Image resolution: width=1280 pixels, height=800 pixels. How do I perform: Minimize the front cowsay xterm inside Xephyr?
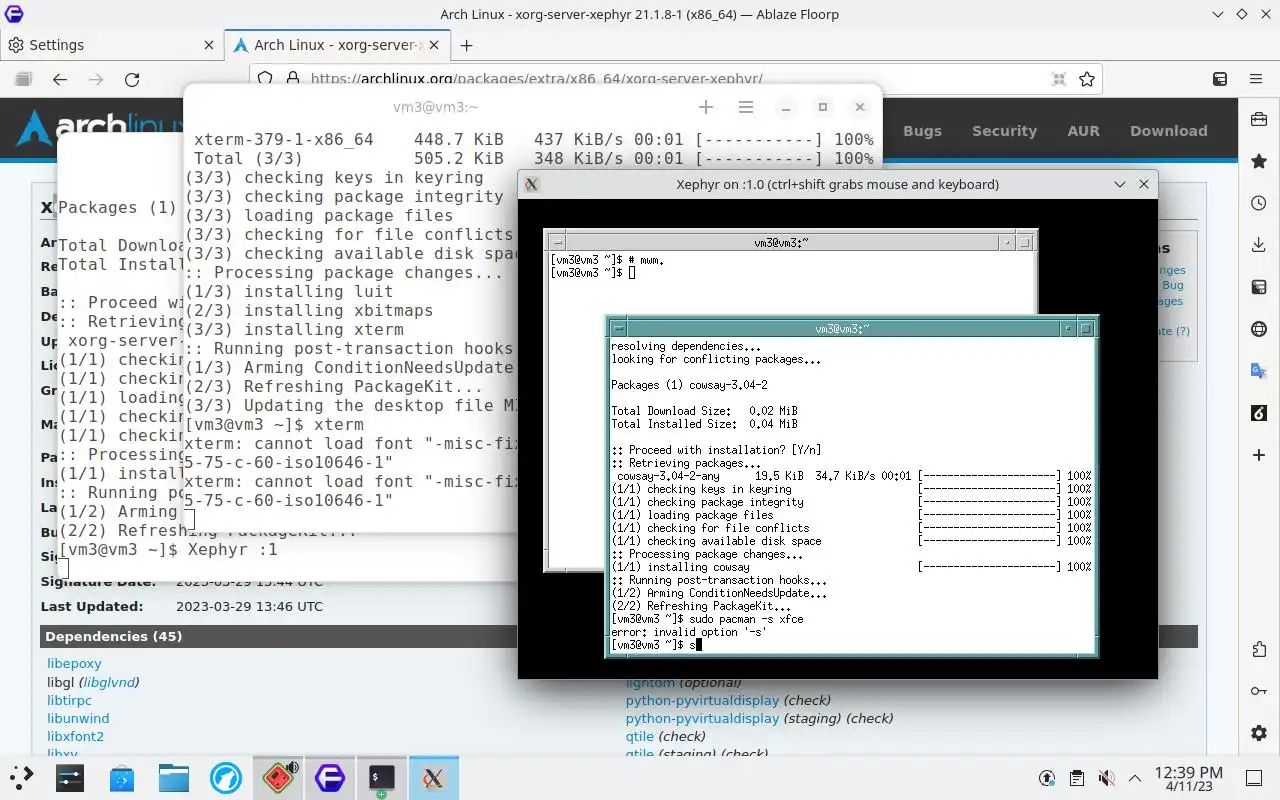tap(1069, 328)
